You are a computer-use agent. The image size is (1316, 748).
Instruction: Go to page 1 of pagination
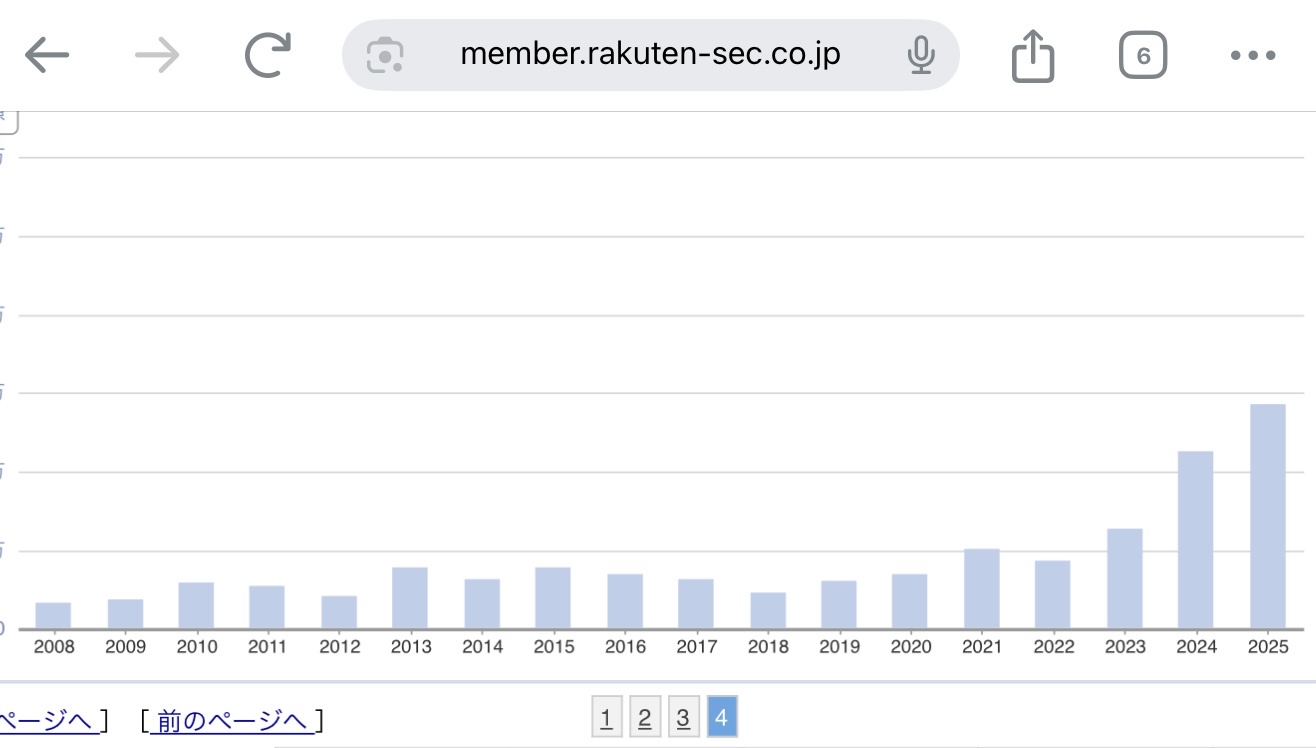click(606, 717)
